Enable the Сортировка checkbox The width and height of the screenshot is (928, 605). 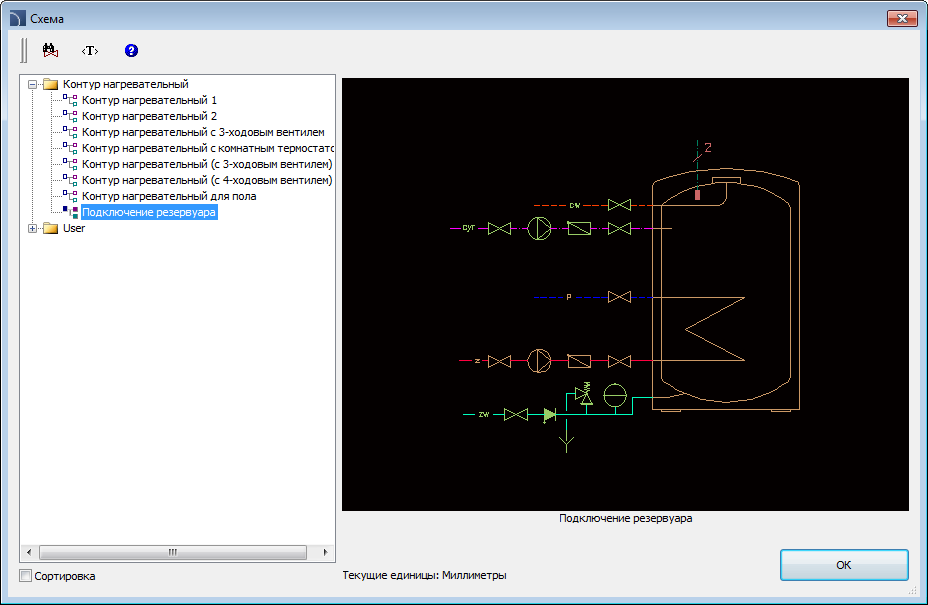25,575
